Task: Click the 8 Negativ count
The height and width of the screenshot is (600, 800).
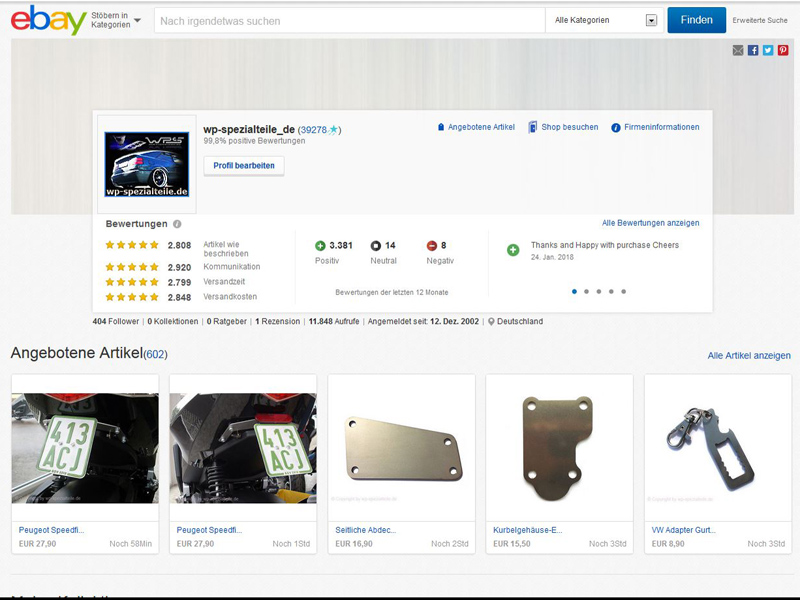Action: point(444,246)
